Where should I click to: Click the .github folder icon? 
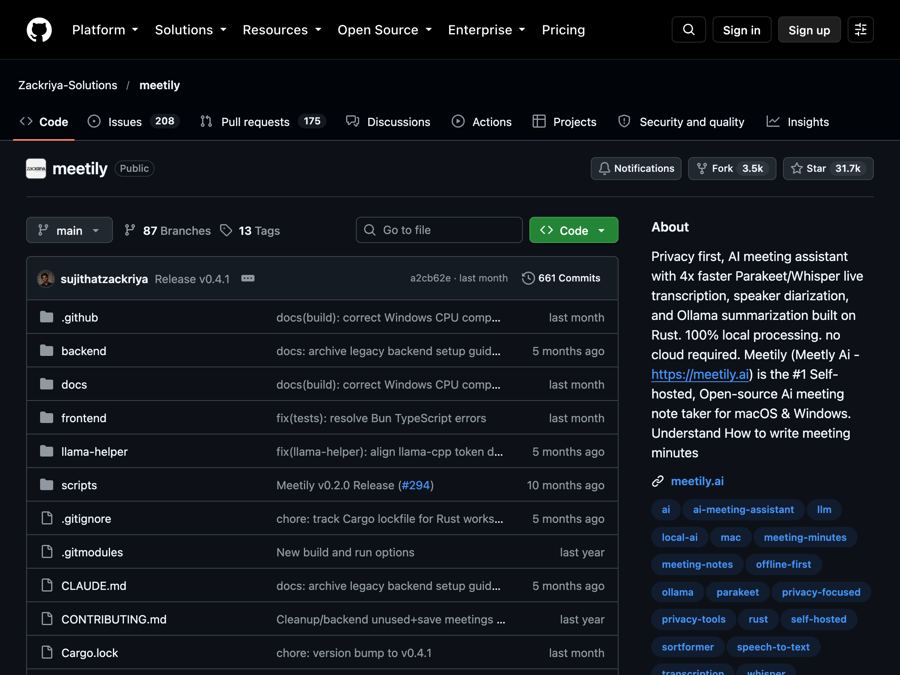pos(46,317)
